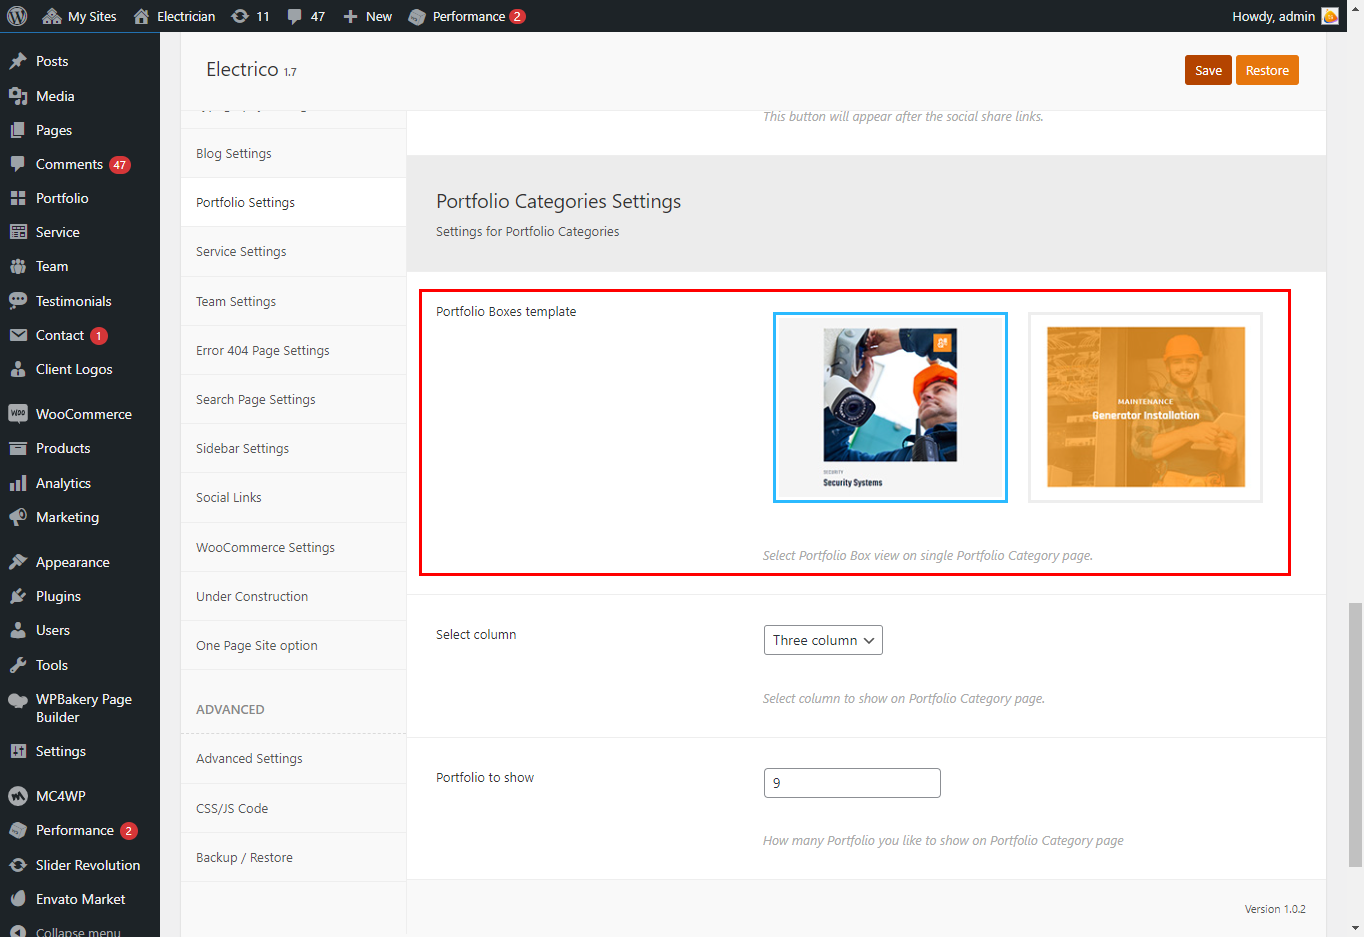Click the WordPress logo icon
The height and width of the screenshot is (937, 1364).
tap(17, 16)
